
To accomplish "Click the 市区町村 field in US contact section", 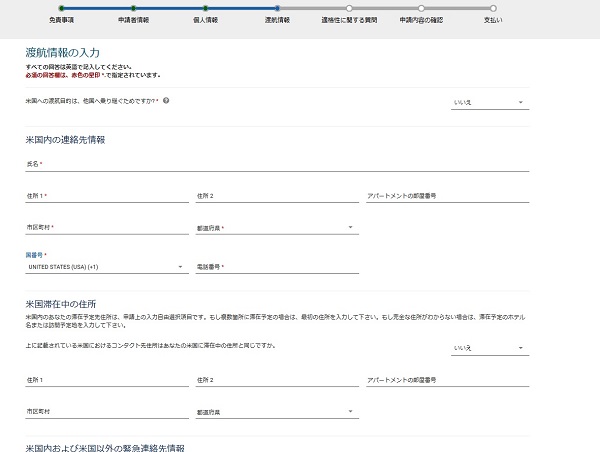I will coord(106,228).
